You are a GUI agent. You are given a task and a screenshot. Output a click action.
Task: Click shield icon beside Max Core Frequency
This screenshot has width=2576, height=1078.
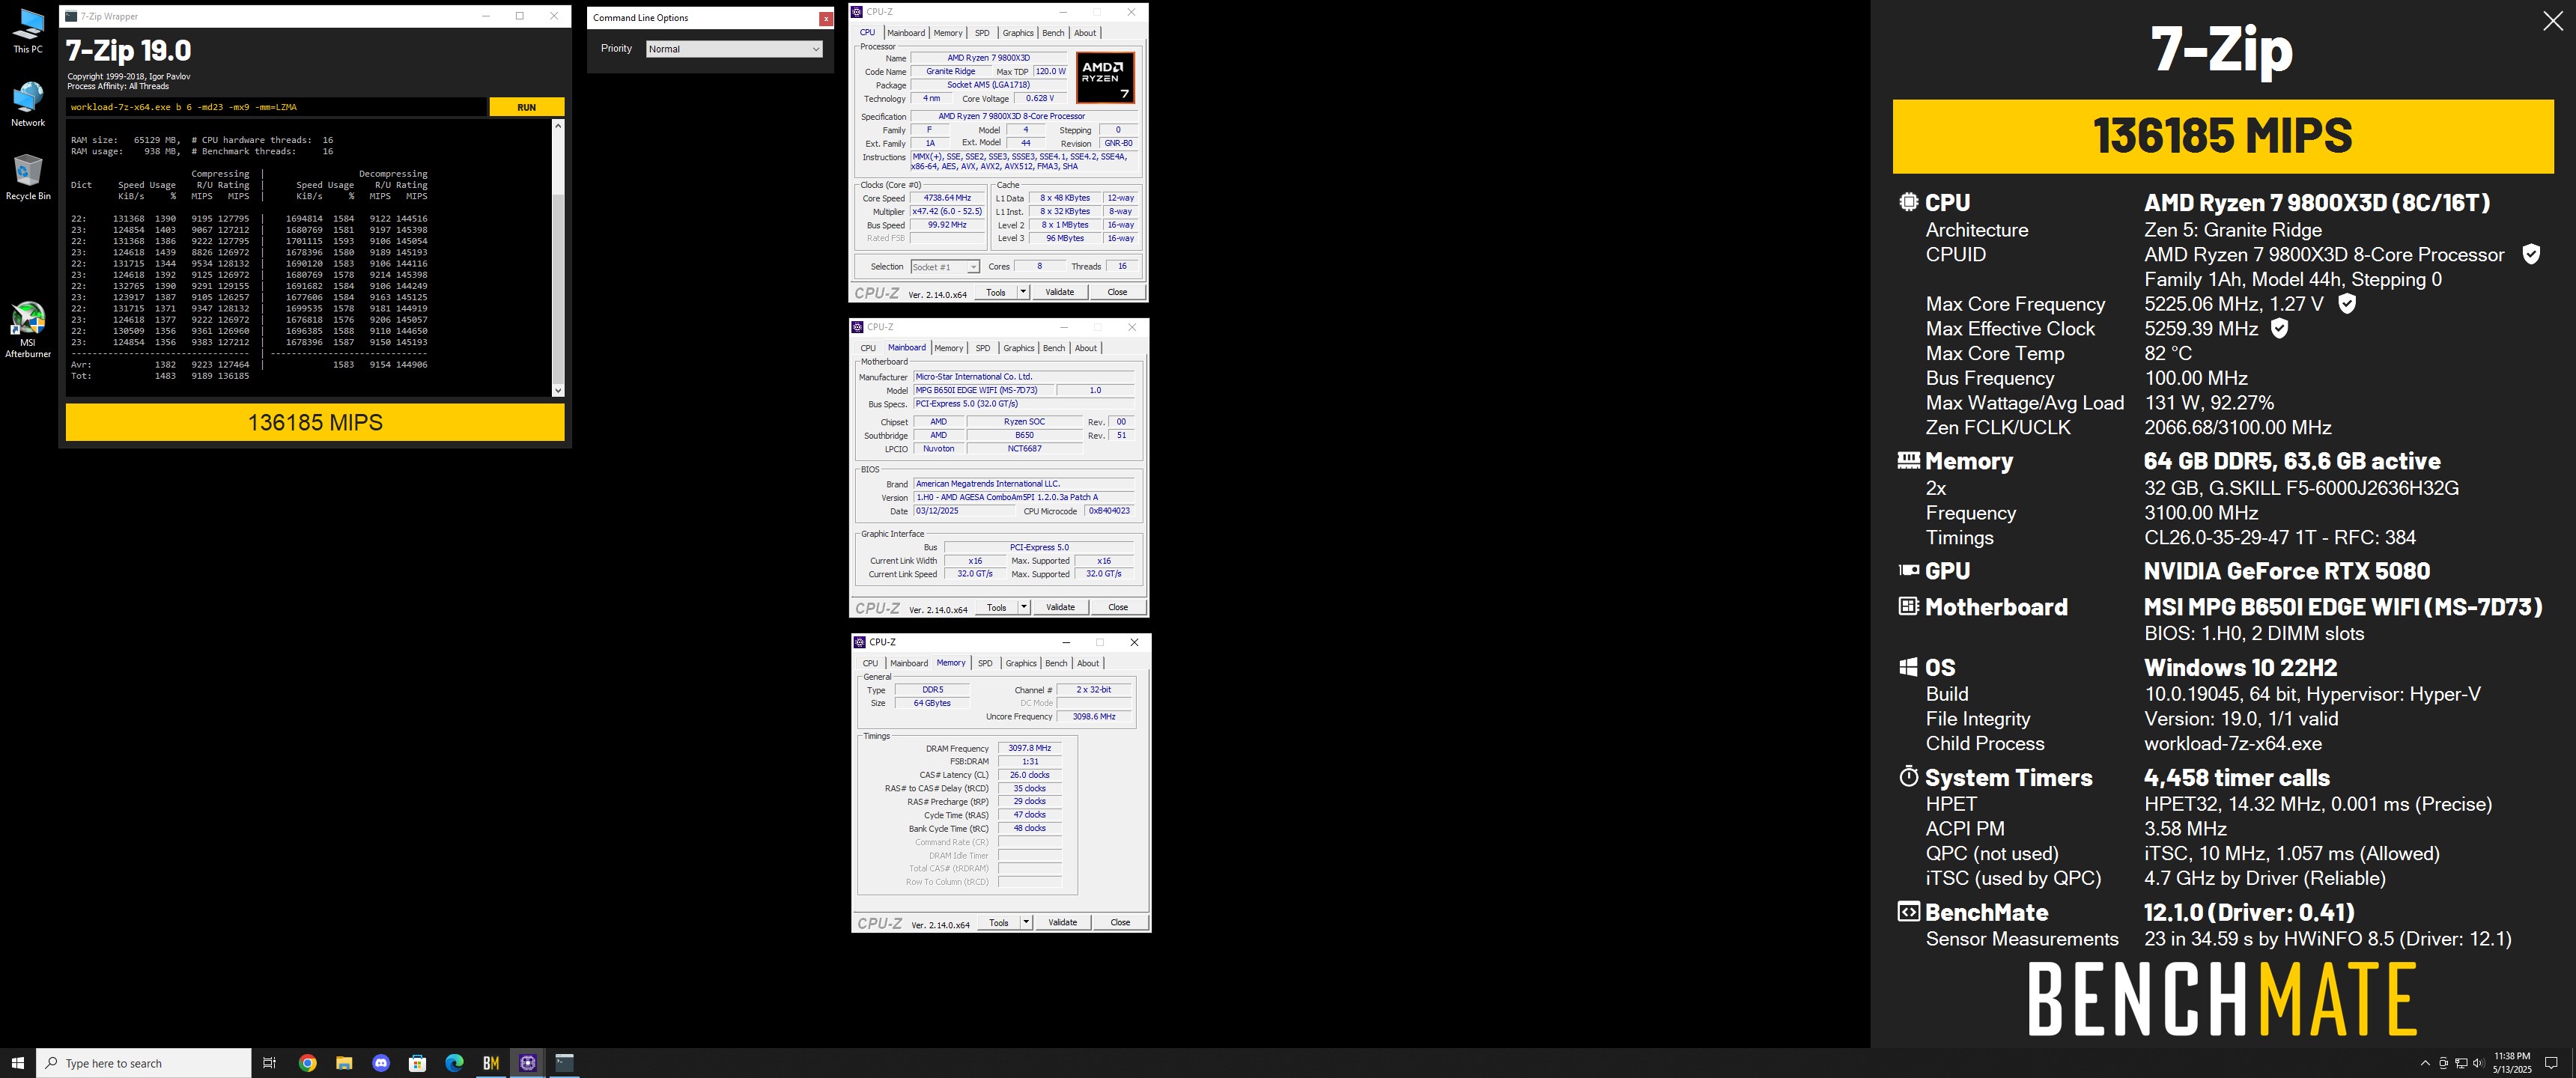point(2347,303)
